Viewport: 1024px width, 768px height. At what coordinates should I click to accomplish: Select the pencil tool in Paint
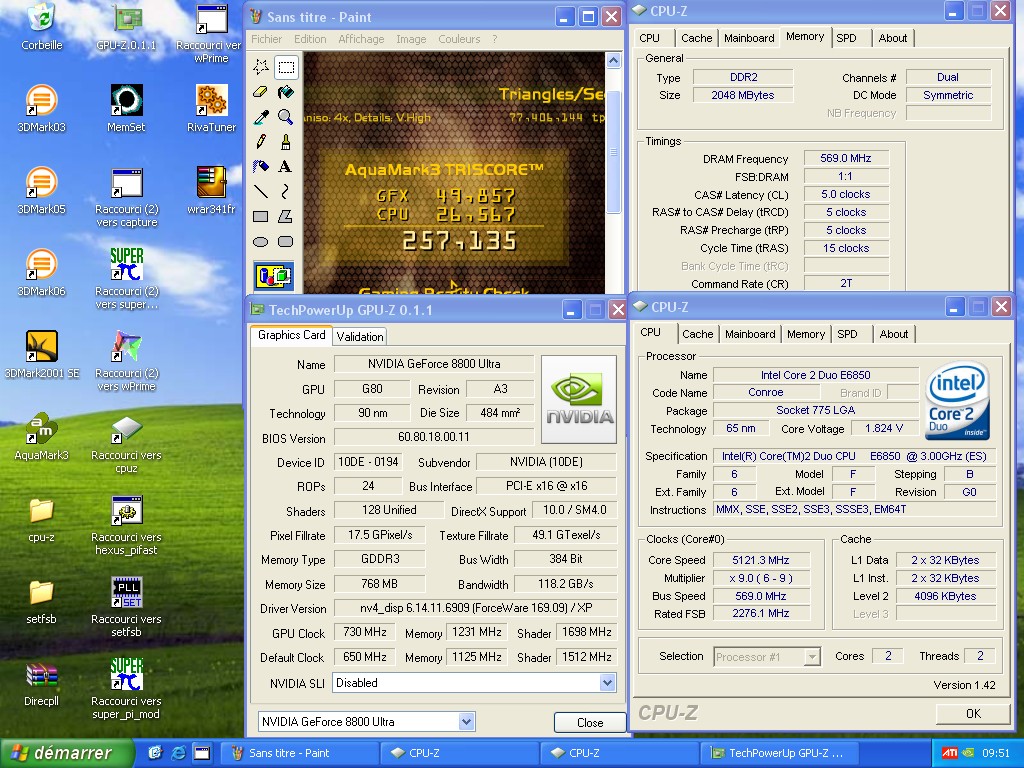[x=261, y=142]
